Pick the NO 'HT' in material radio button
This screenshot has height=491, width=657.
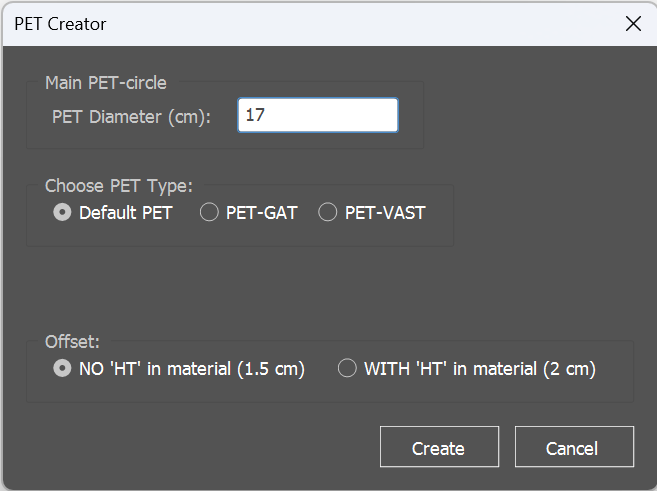pos(62,369)
